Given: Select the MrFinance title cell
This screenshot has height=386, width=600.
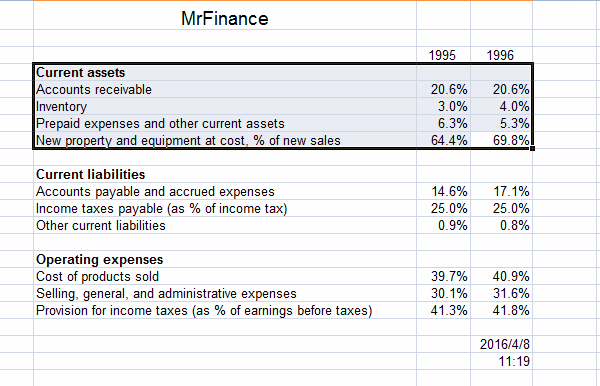Looking at the screenshot, I should click(x=225, y=18).
